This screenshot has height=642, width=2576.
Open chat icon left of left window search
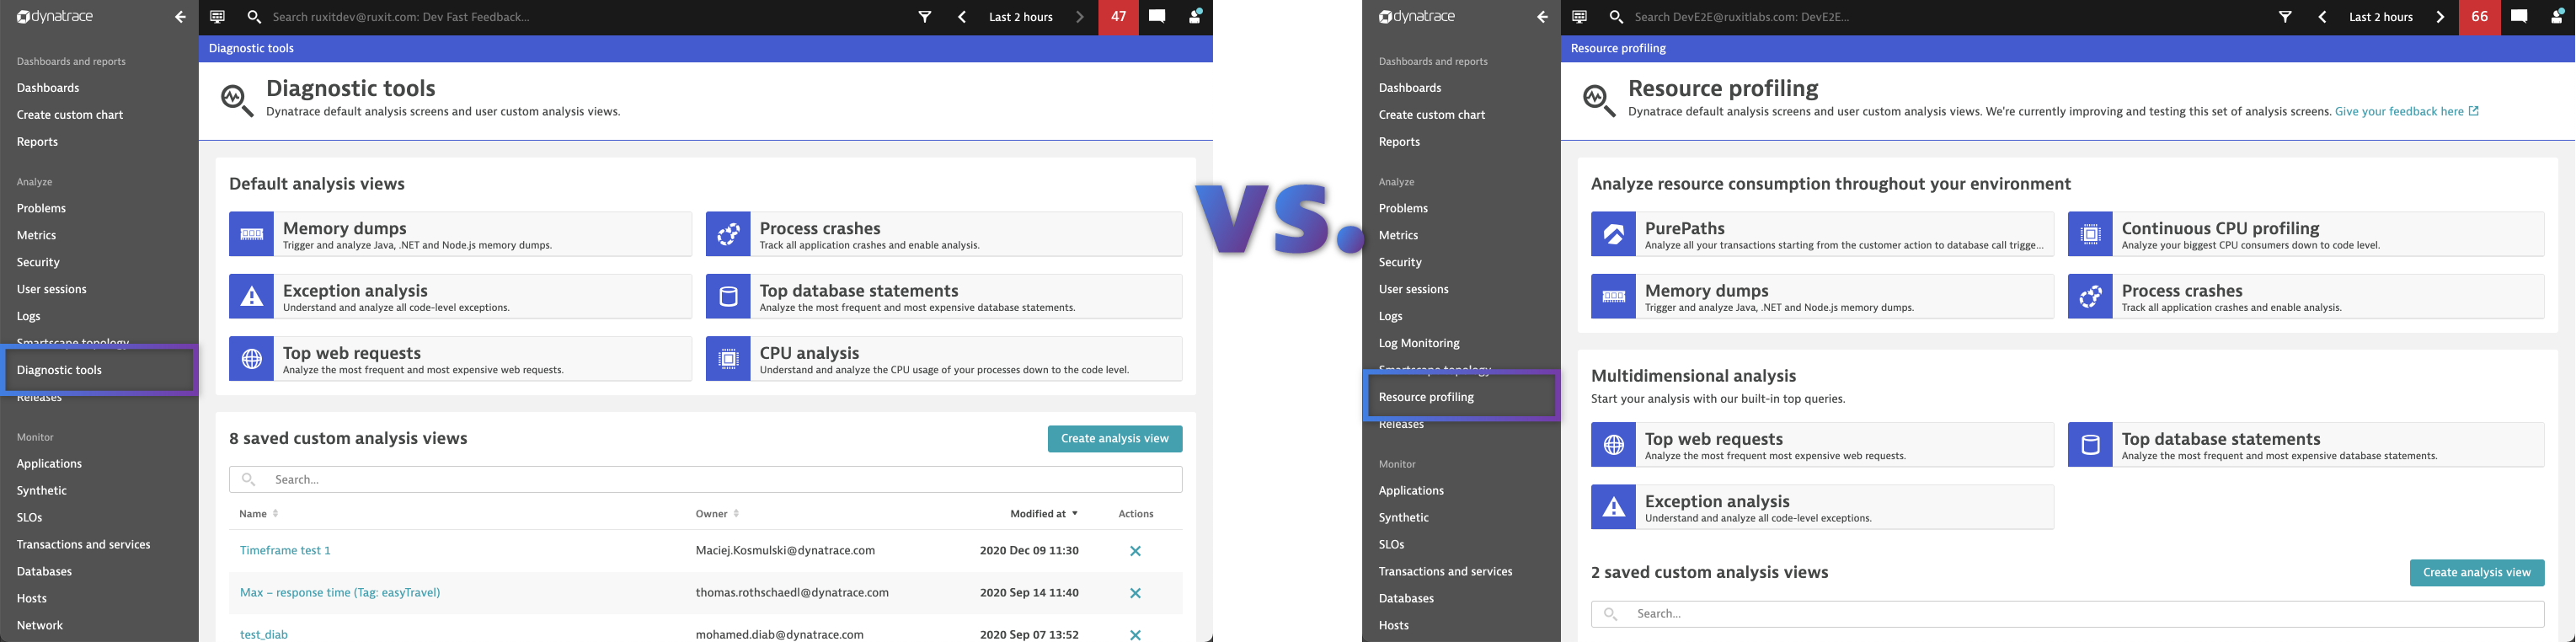point(217,17)
